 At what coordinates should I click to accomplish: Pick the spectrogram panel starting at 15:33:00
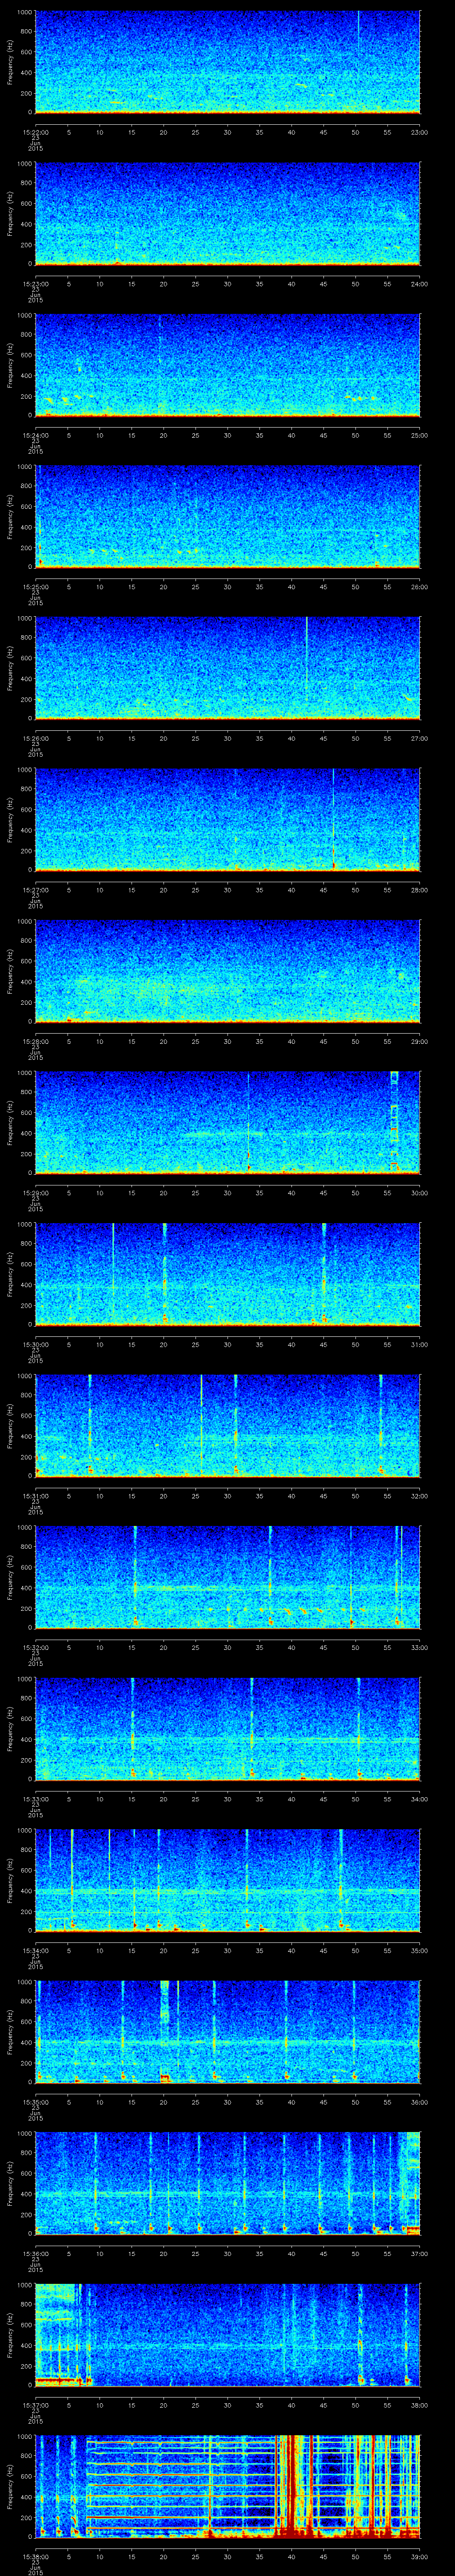point(228,1729)
